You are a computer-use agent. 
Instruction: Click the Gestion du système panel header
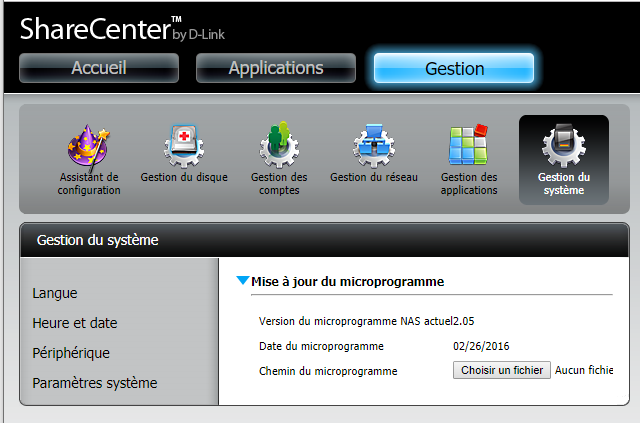click(98, 240)
